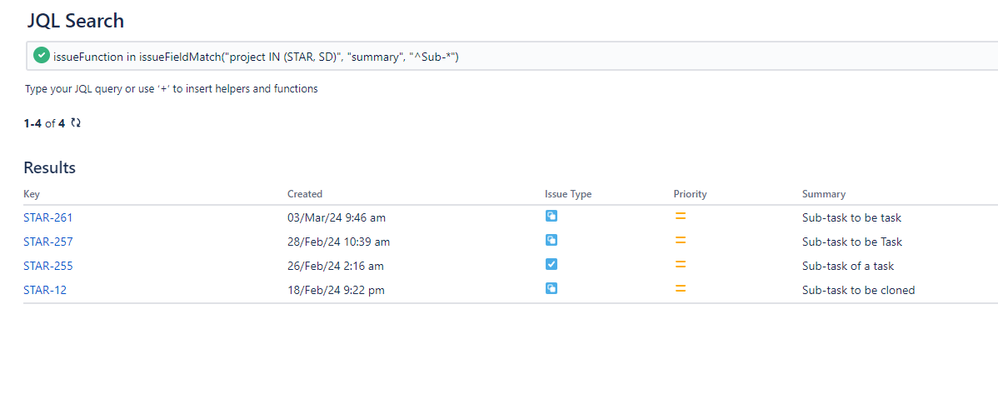Click the sub-task type icon for STAR-257

pyautogui.click(x=551, y=241)
